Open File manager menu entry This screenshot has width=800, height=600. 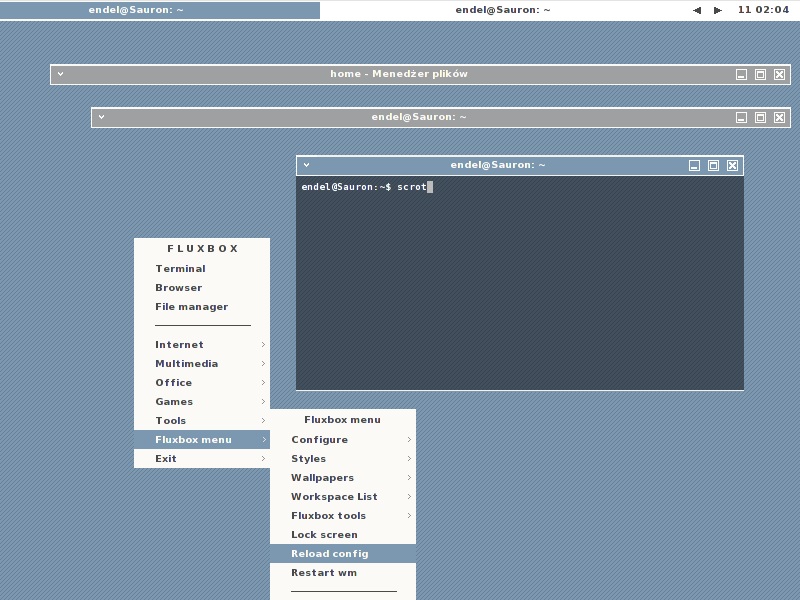click(202, 307)
